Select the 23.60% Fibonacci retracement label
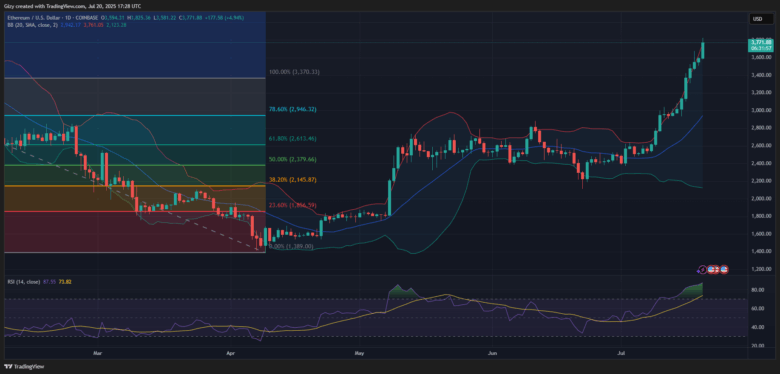The height and width of the screenshot is (374, 780). pos(293,204)
